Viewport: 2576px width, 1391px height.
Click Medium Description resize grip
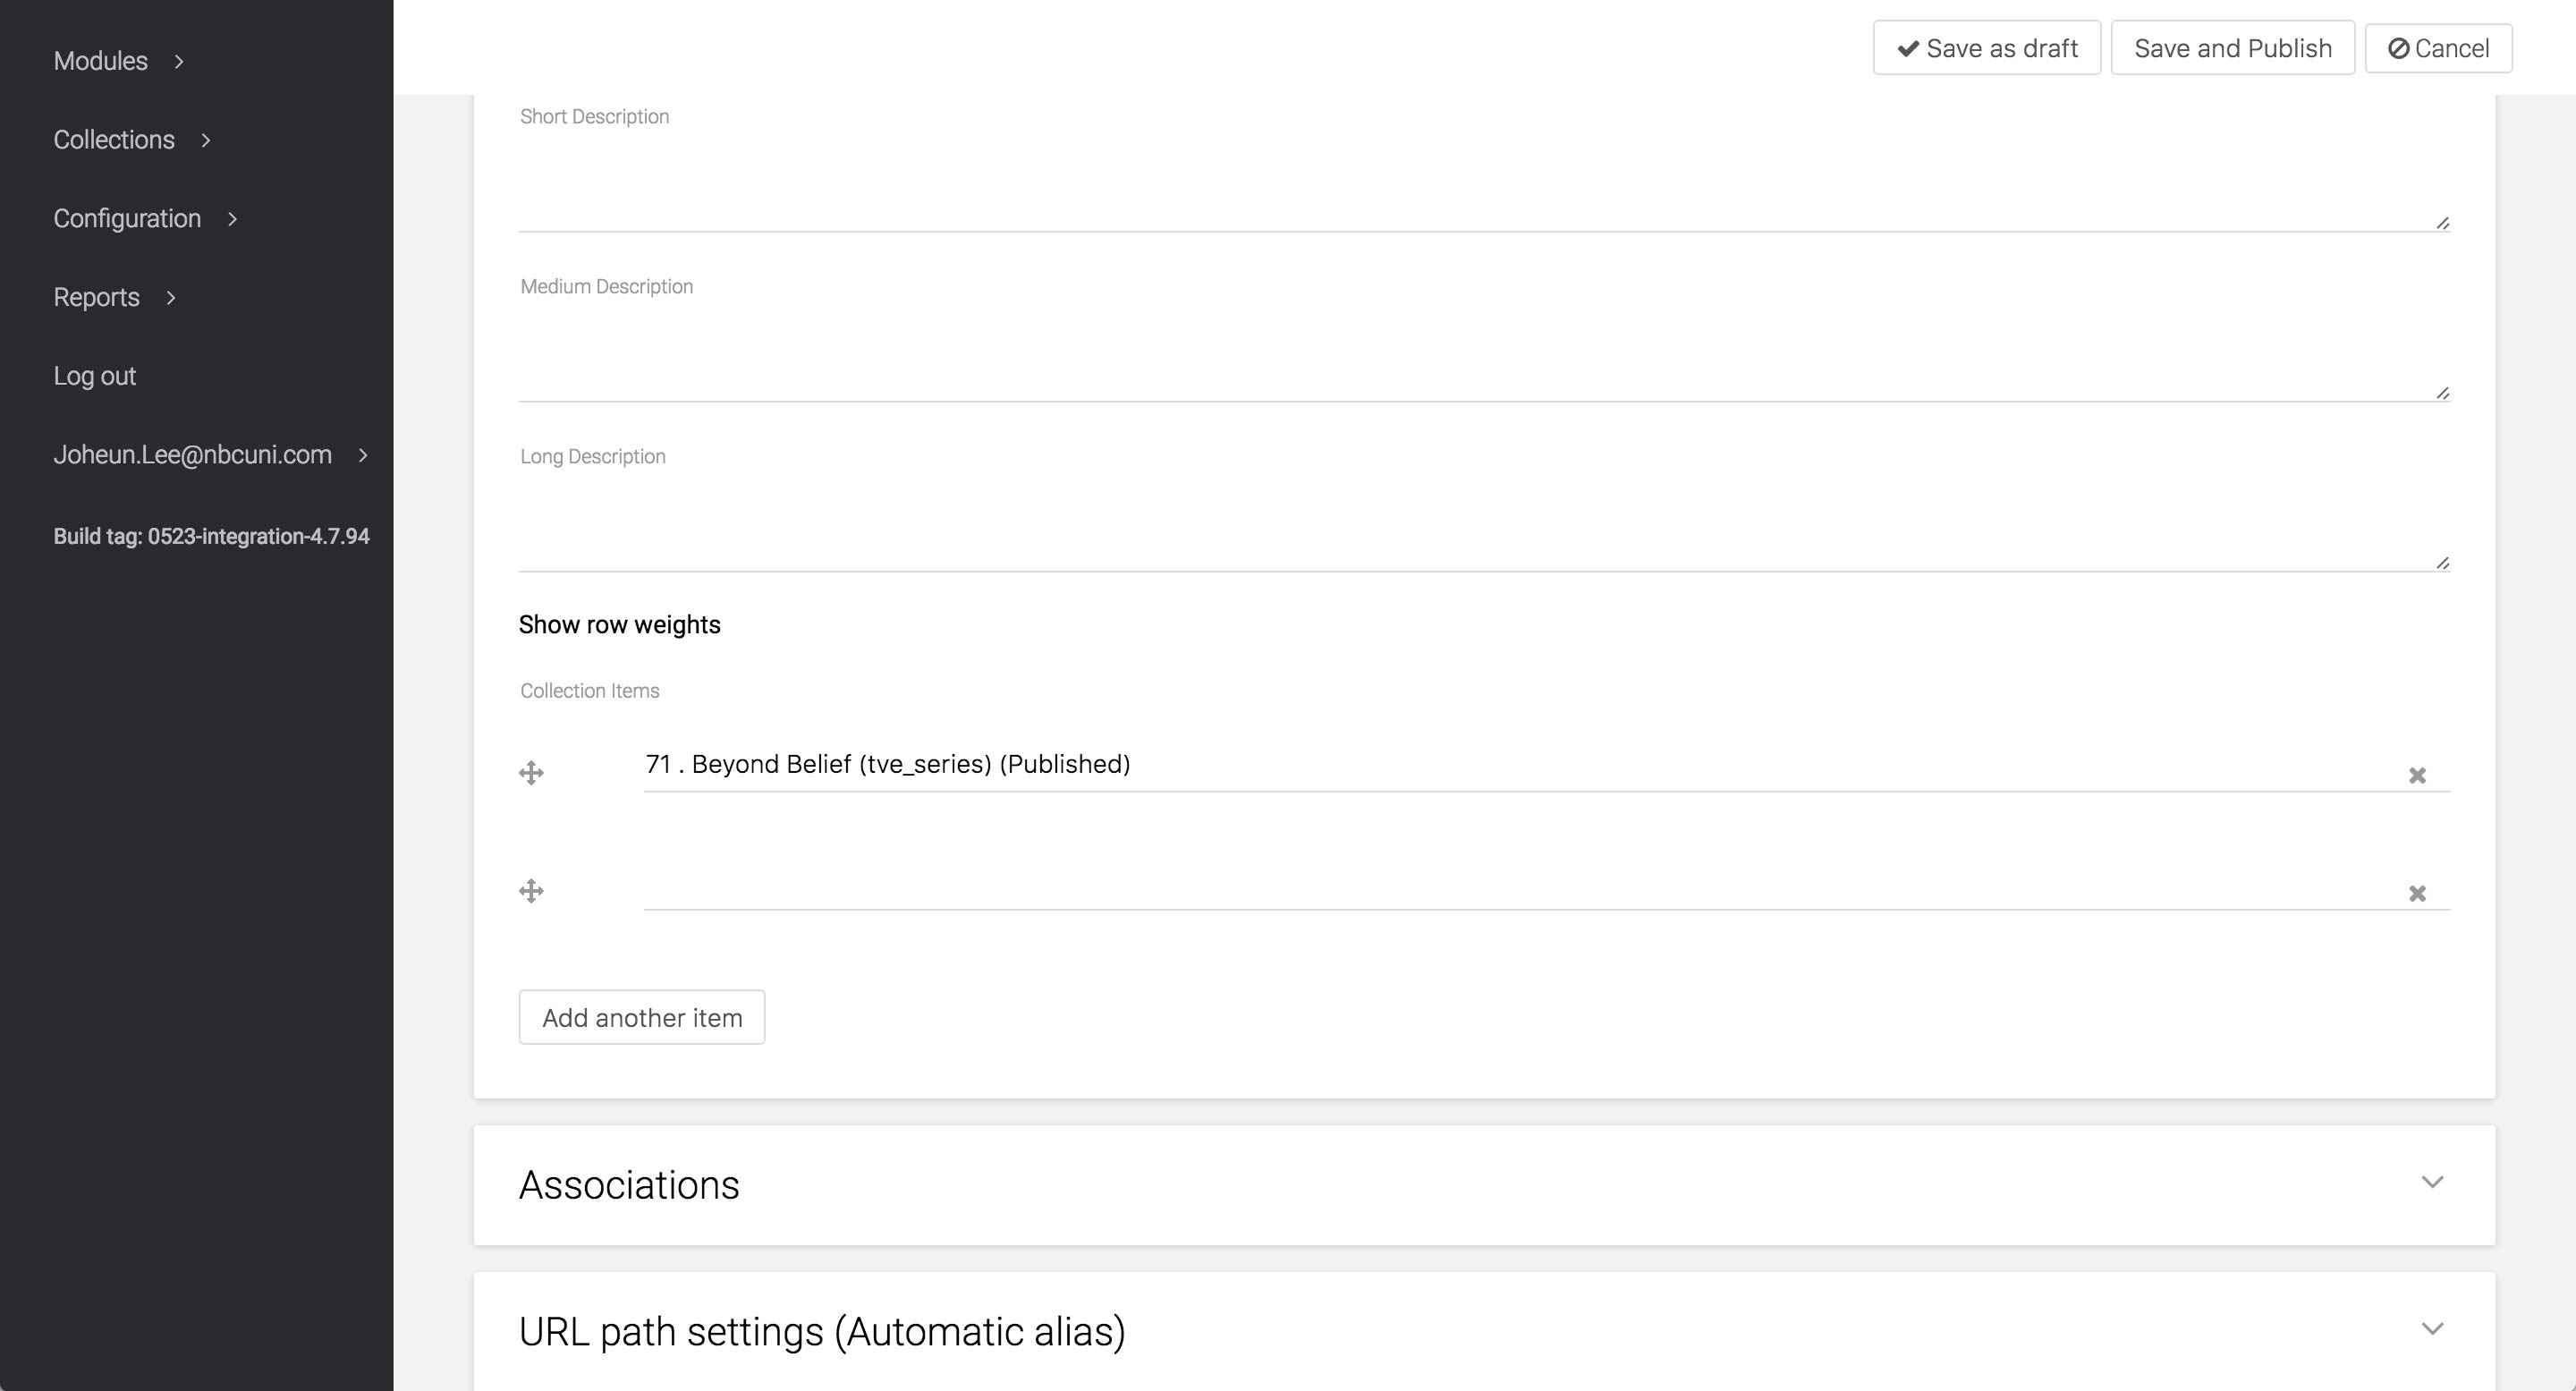click(2442, 393)
